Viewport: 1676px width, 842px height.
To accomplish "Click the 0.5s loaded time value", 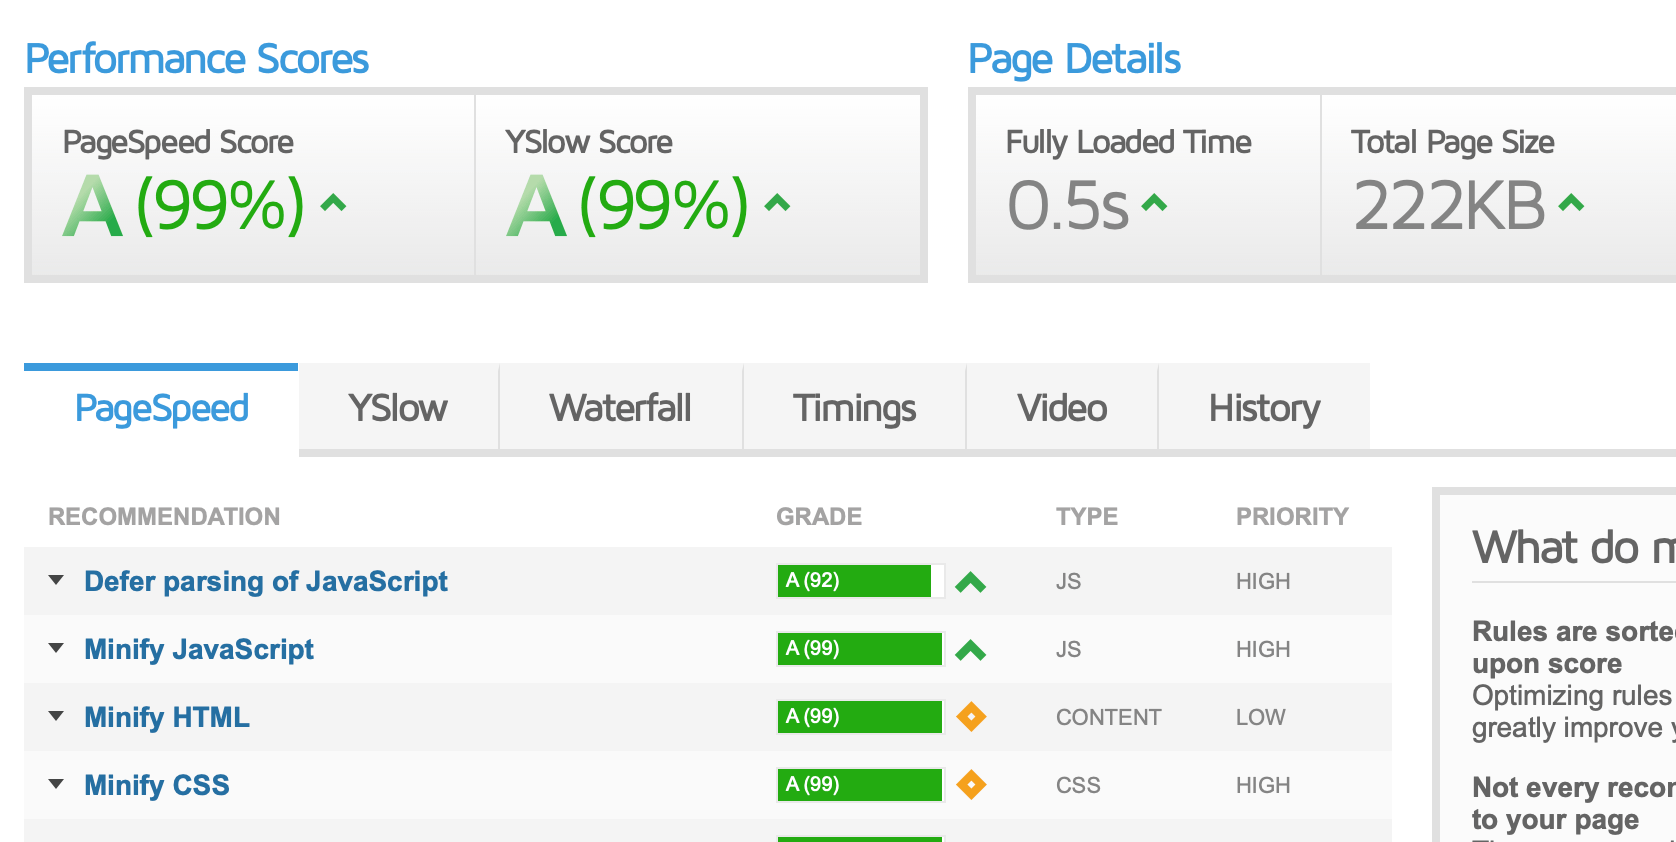I will [1068, 206].
